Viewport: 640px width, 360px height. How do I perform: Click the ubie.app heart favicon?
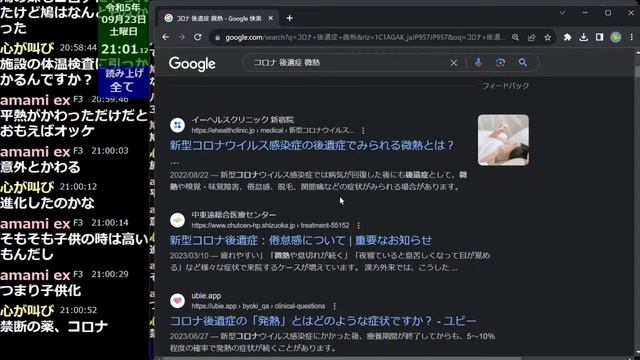(178, 301)
